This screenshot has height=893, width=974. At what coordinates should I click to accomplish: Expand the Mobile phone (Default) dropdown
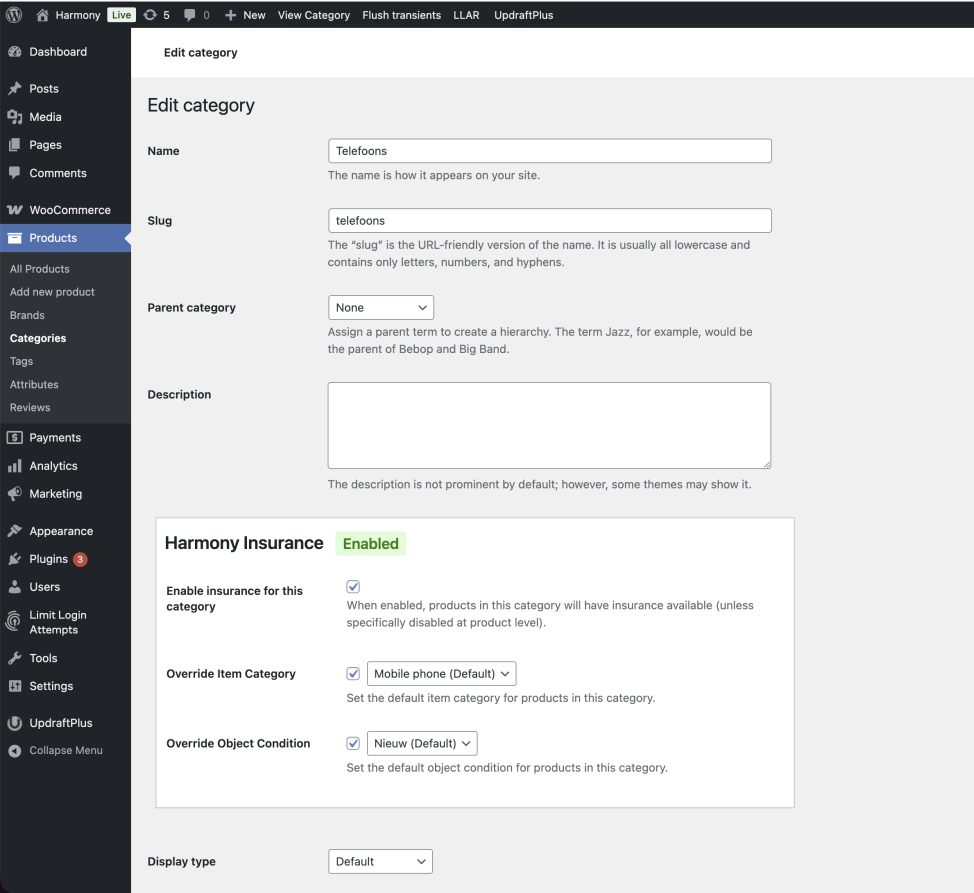[441, 674]
